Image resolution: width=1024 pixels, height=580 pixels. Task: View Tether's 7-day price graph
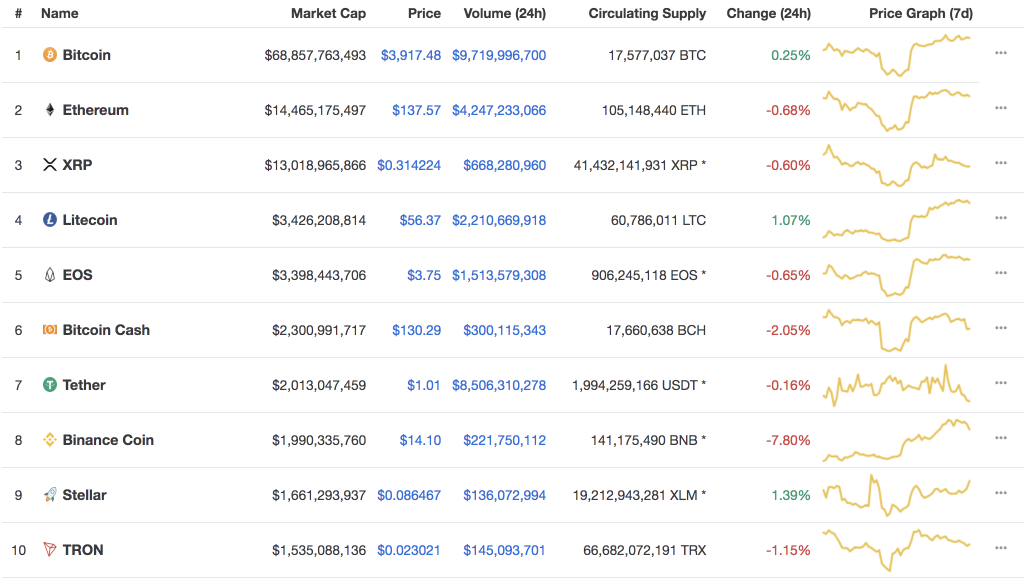[x=897, y=385]
